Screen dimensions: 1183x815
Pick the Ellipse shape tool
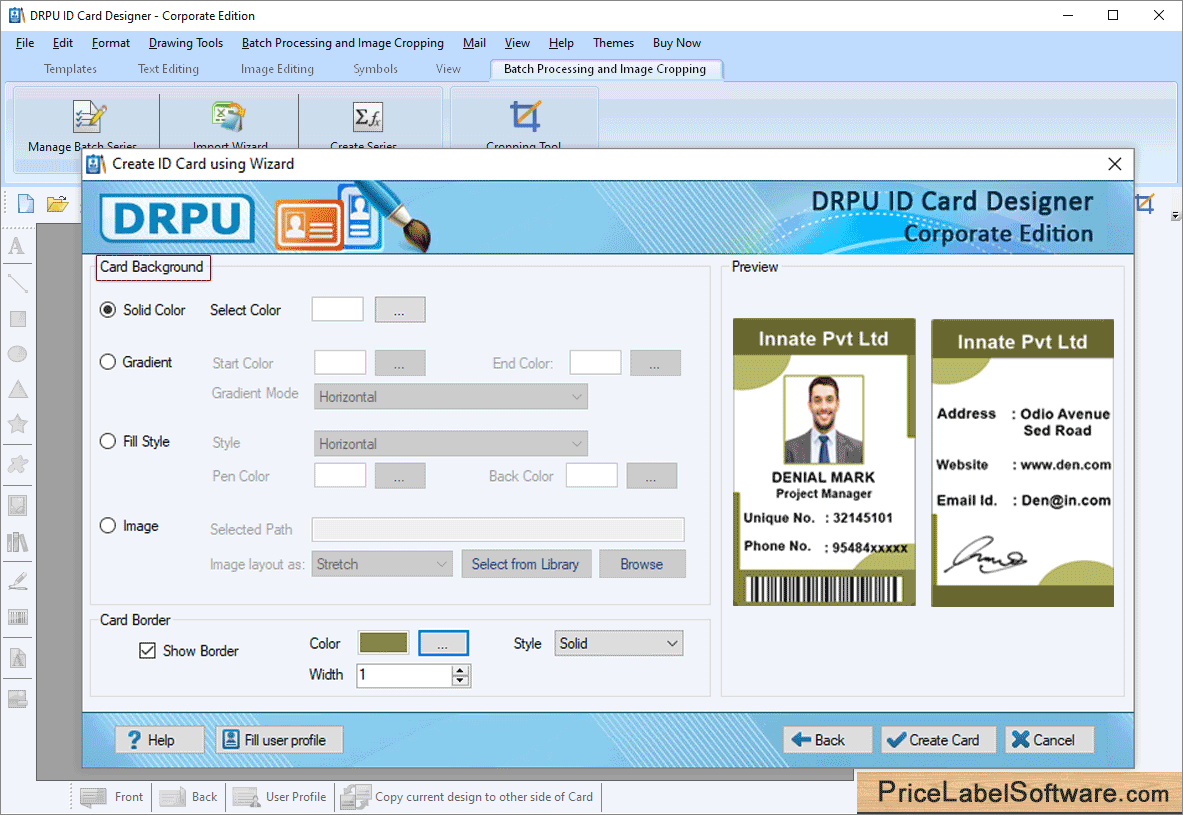17,353
